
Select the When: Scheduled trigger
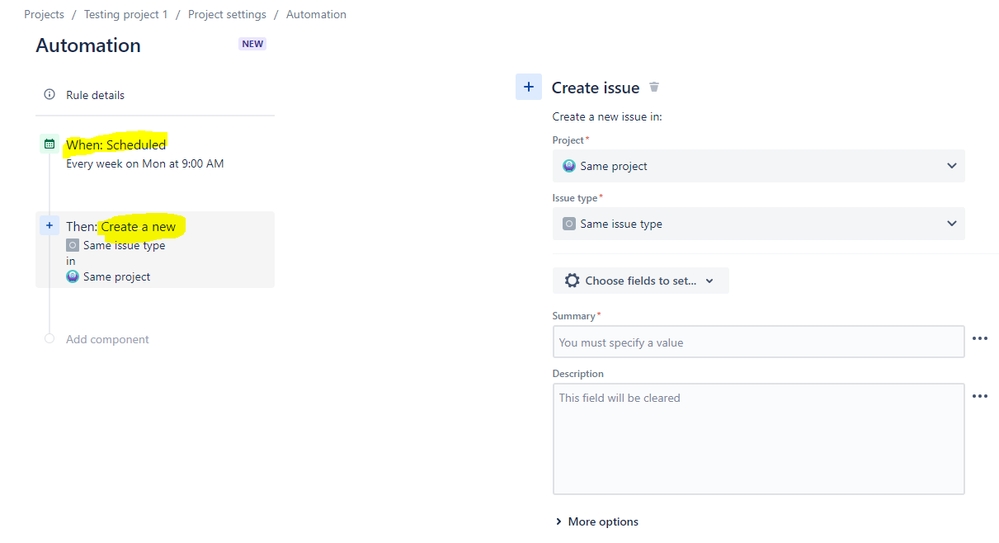click(116, 145)
